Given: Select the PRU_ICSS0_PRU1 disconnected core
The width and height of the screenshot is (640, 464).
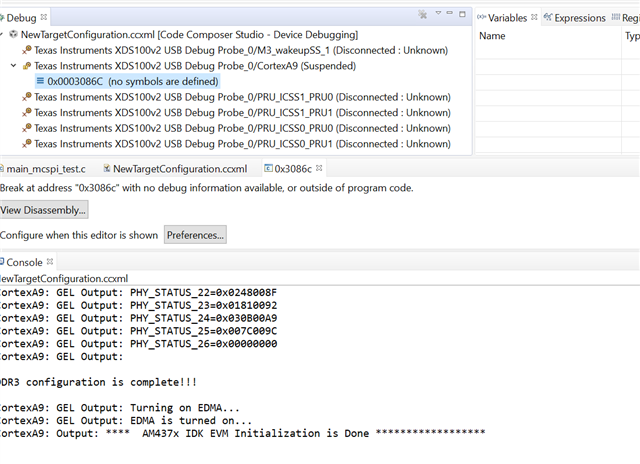Looking at the screenshot, I should pos(242,144).
